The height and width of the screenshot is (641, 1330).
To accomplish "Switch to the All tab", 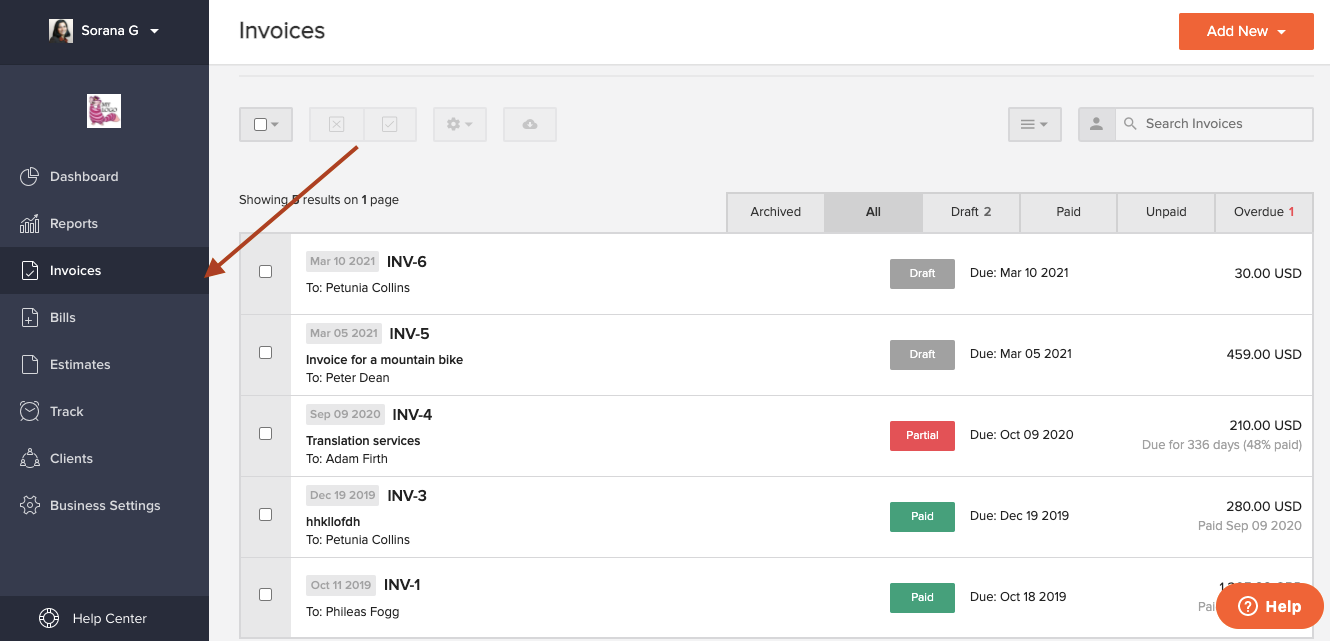I will tap(873, 212).
